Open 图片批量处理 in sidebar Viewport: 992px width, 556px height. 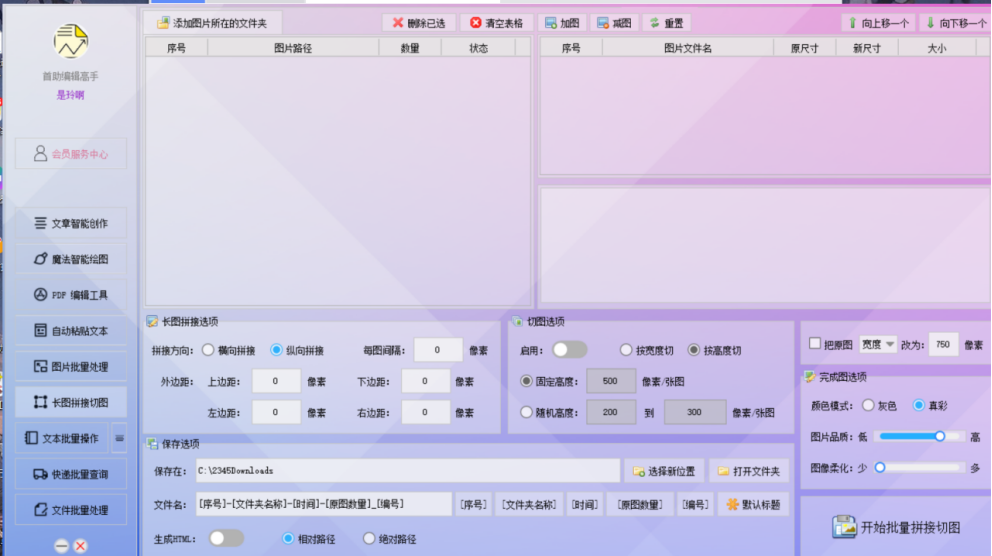coord(71,366)
